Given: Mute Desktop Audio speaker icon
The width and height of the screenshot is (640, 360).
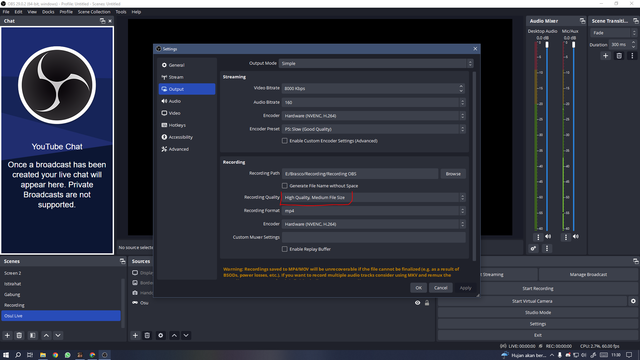Looking at the screenshot, I should [x=548, y=237].
